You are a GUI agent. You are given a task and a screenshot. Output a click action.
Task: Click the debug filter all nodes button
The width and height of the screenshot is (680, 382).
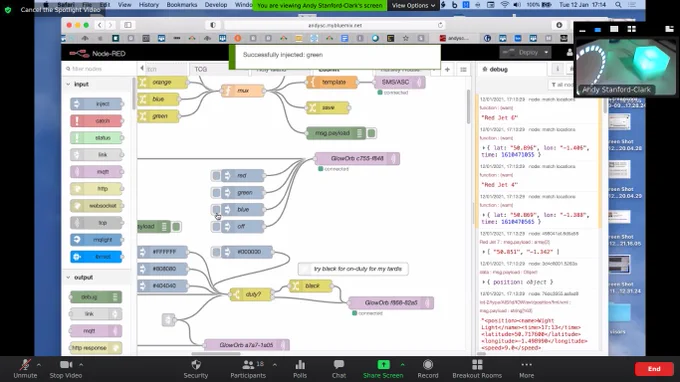(x=561, y=85)
